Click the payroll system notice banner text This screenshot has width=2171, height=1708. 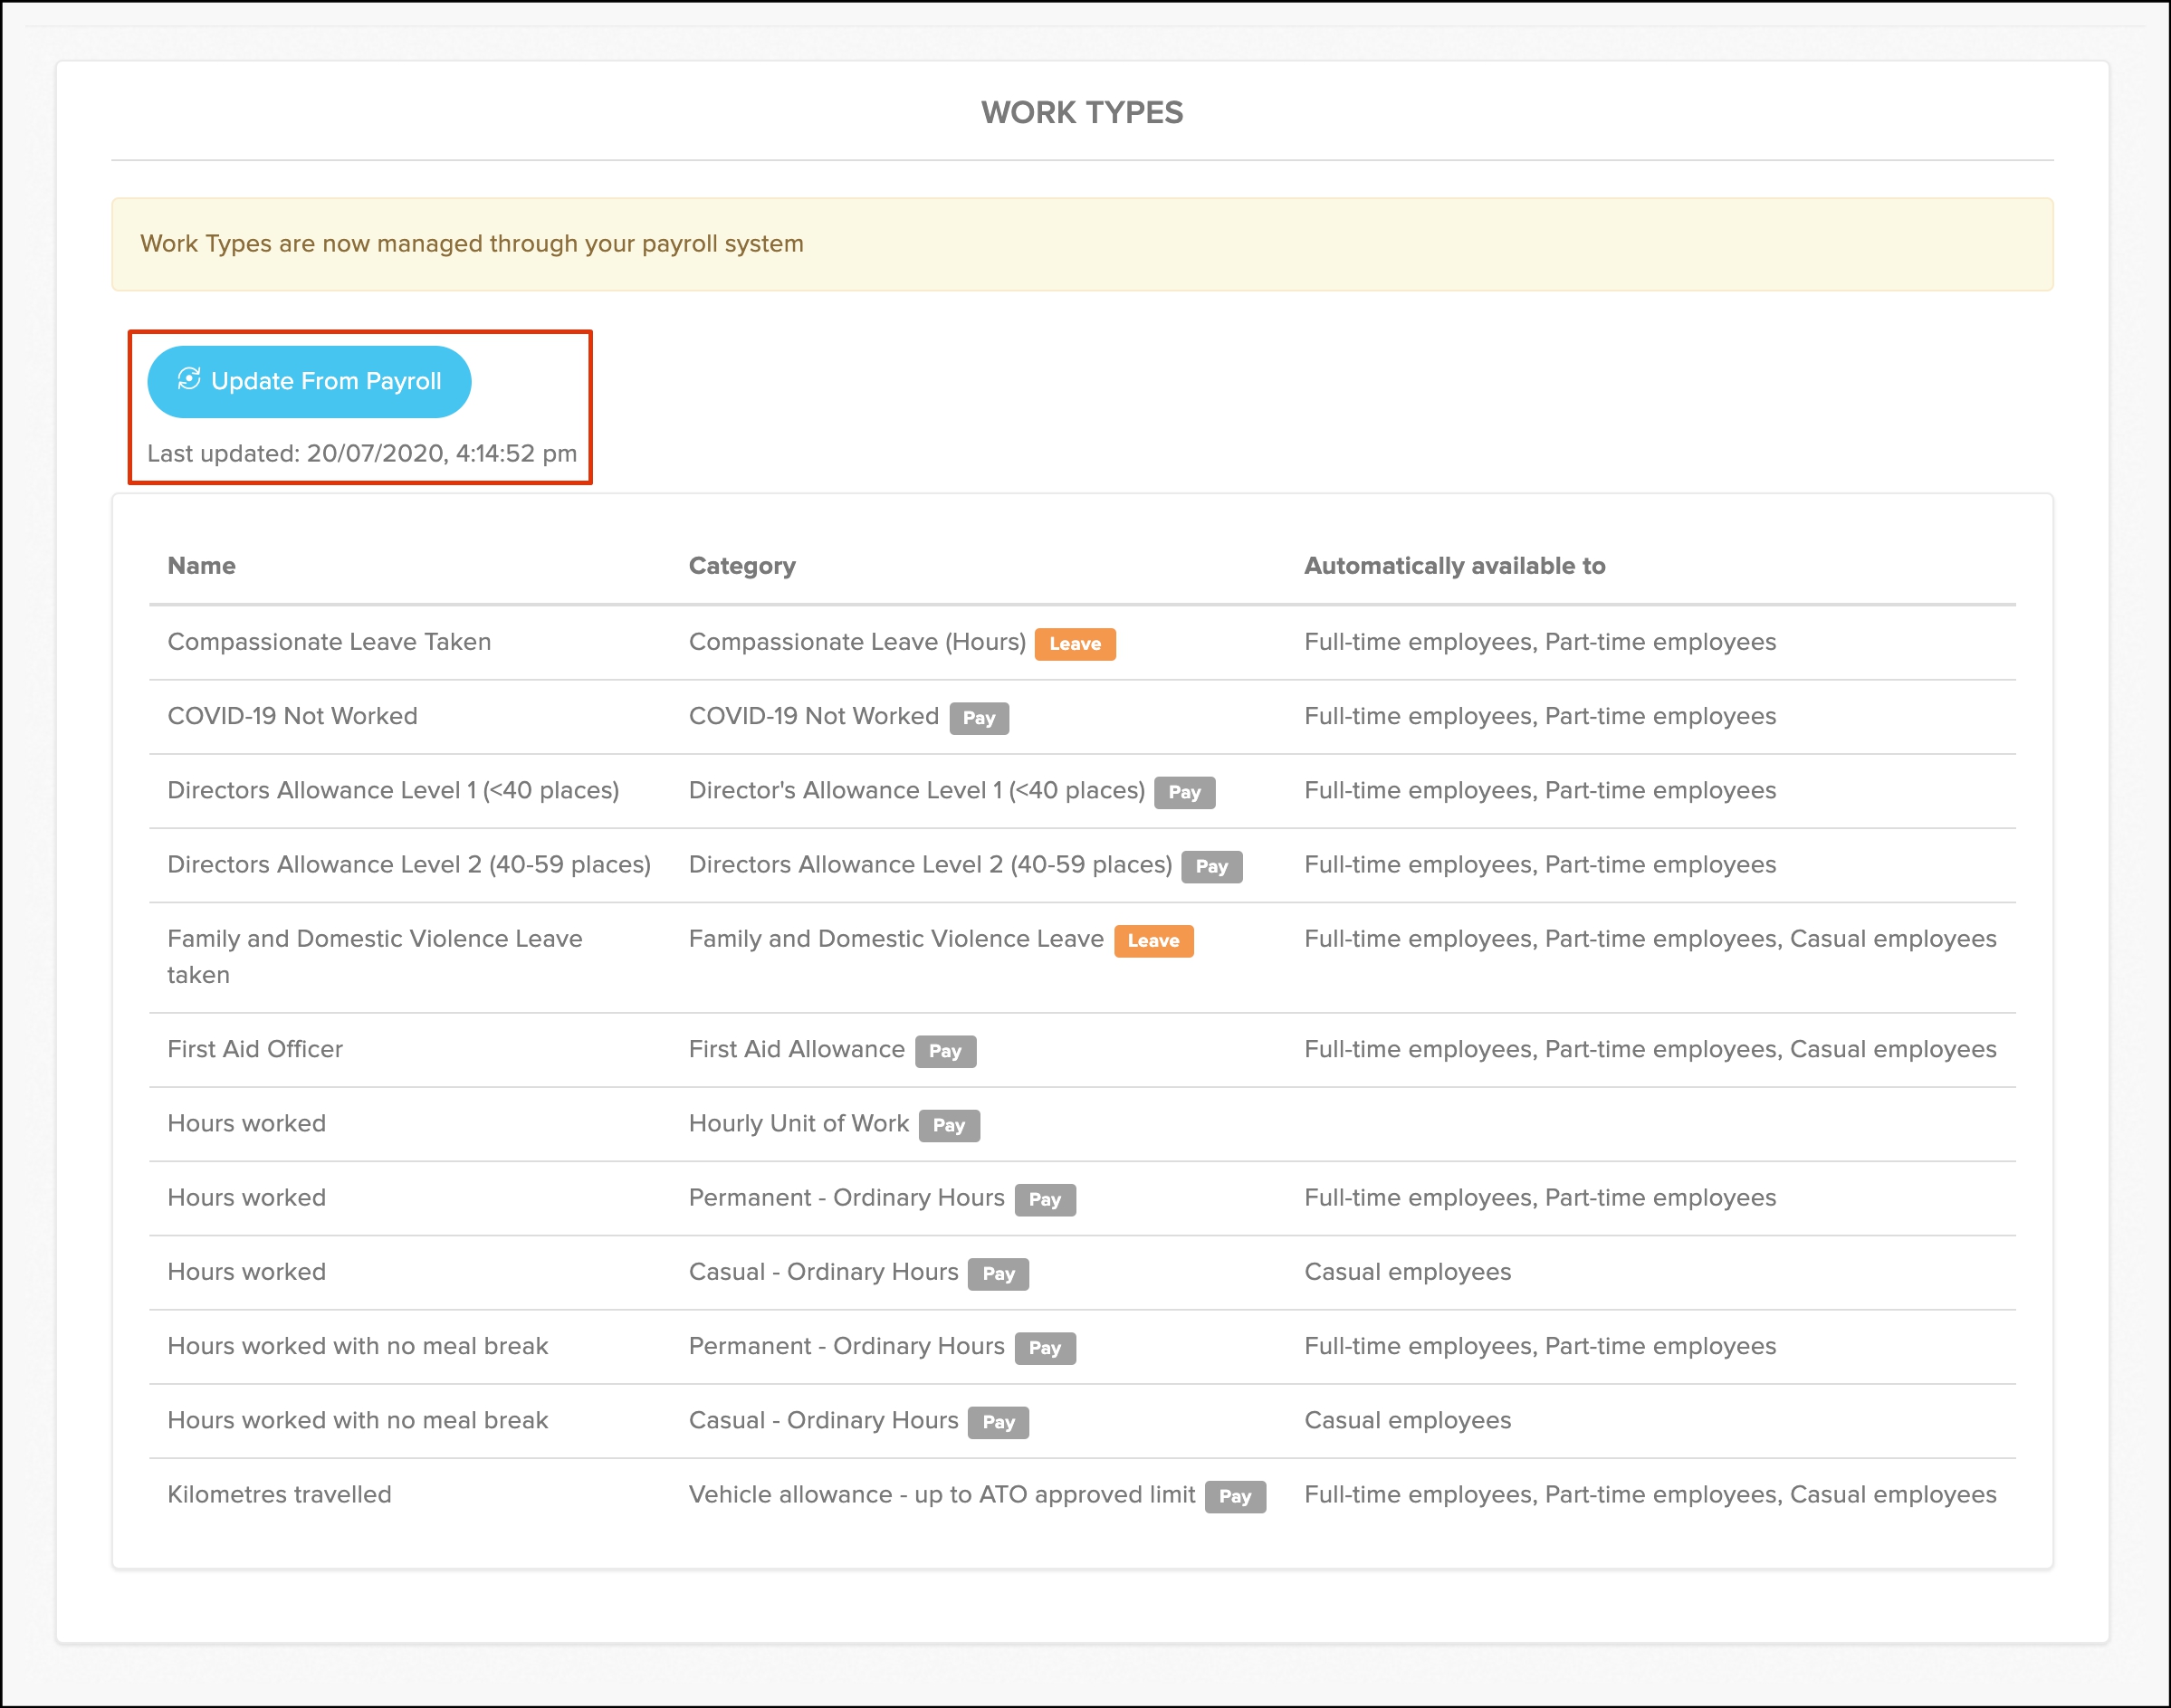pos(472,244)
